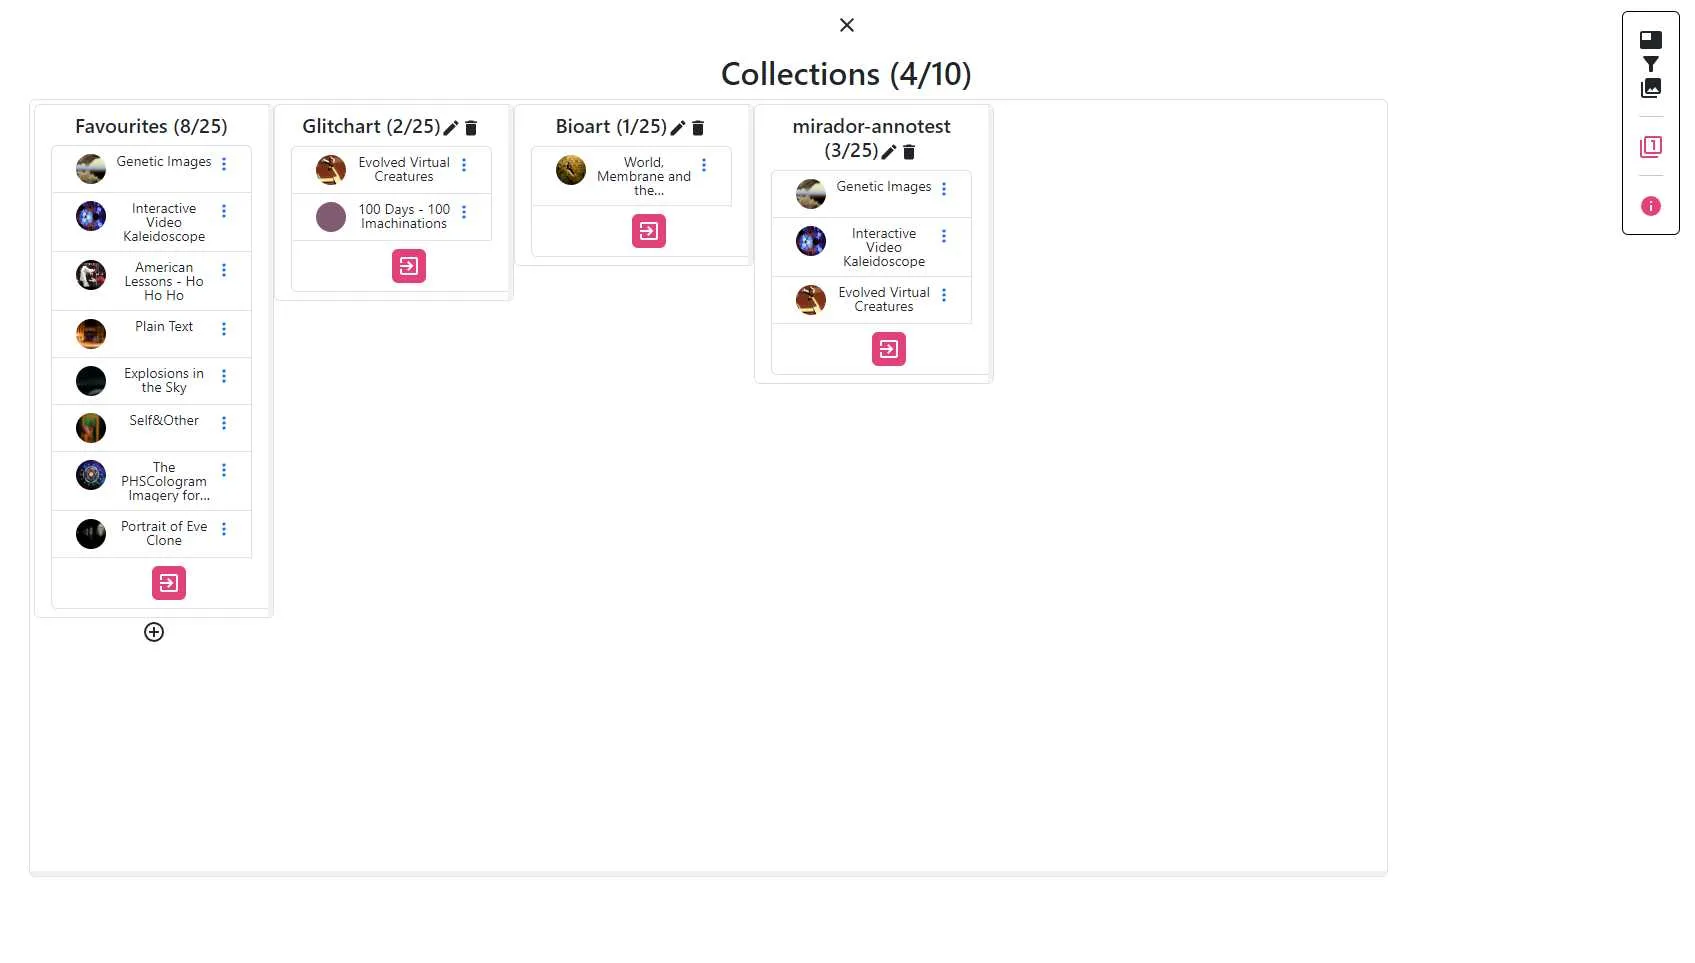Open options menu for Plain Text

(224, 329)
